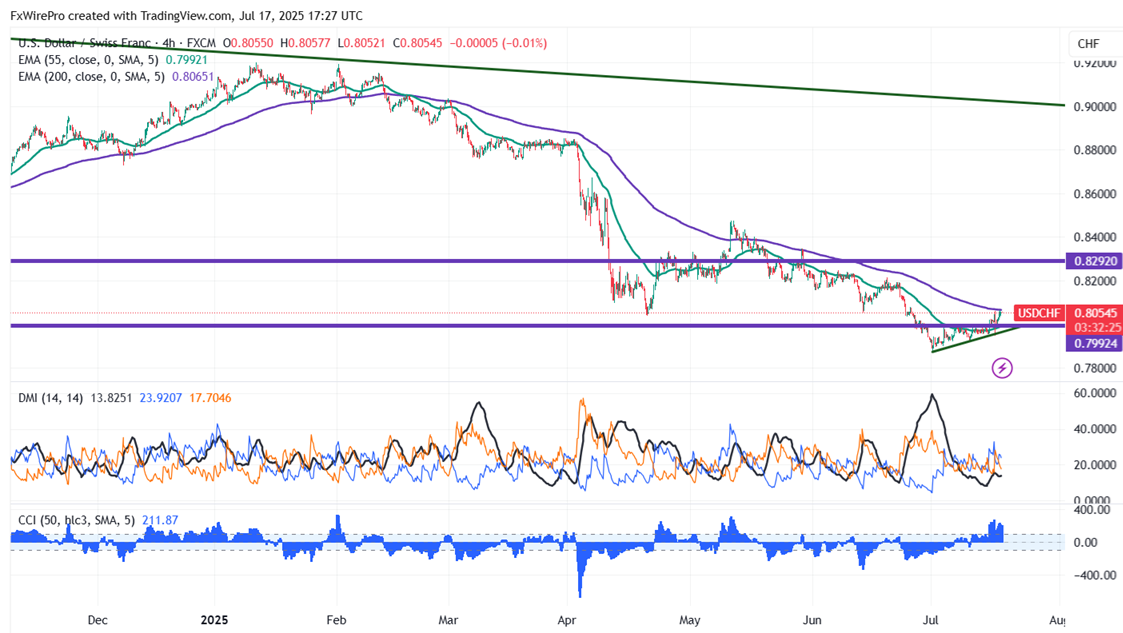
Task: Click the open price O0.80550 value
Action: point(248,43)
